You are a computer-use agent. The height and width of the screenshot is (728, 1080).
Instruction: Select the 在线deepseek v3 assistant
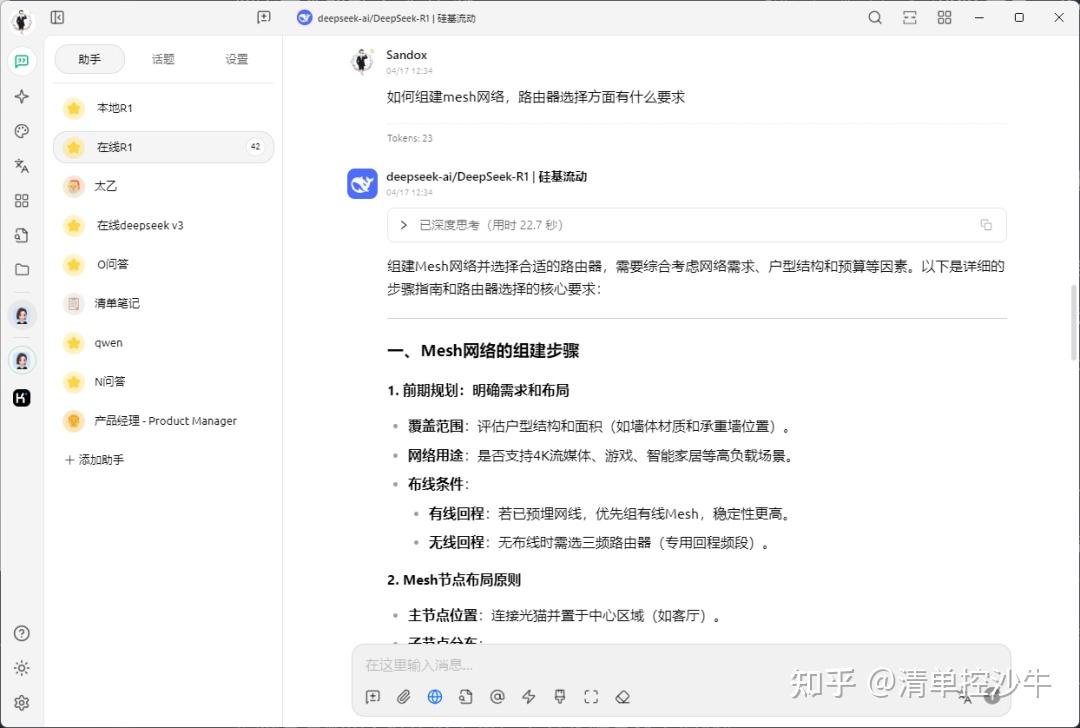(x=163, y=225)
